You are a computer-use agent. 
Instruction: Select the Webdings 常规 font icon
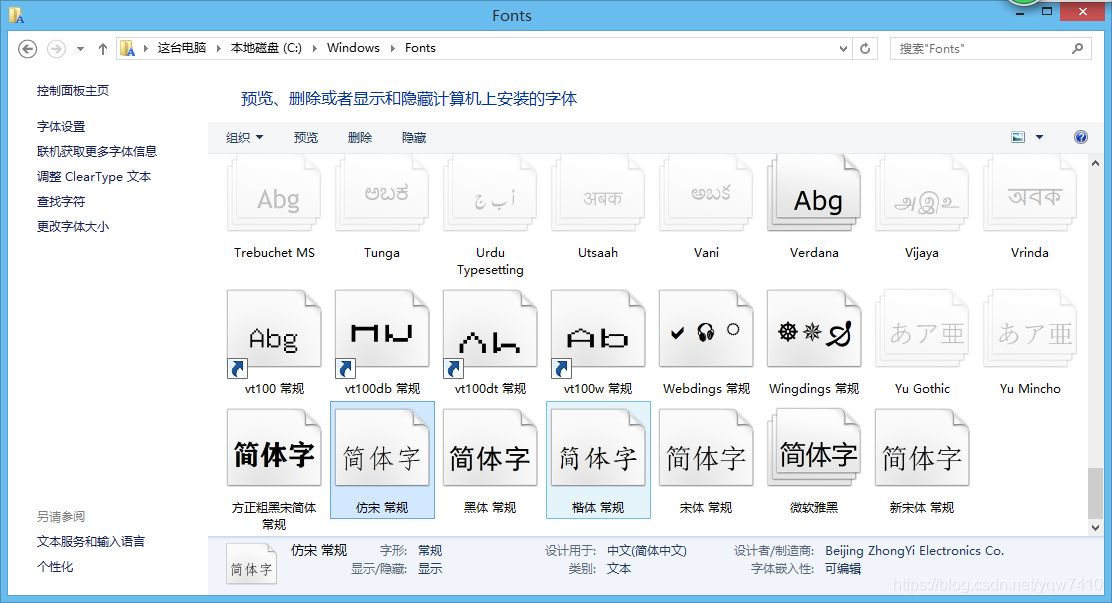706,329
